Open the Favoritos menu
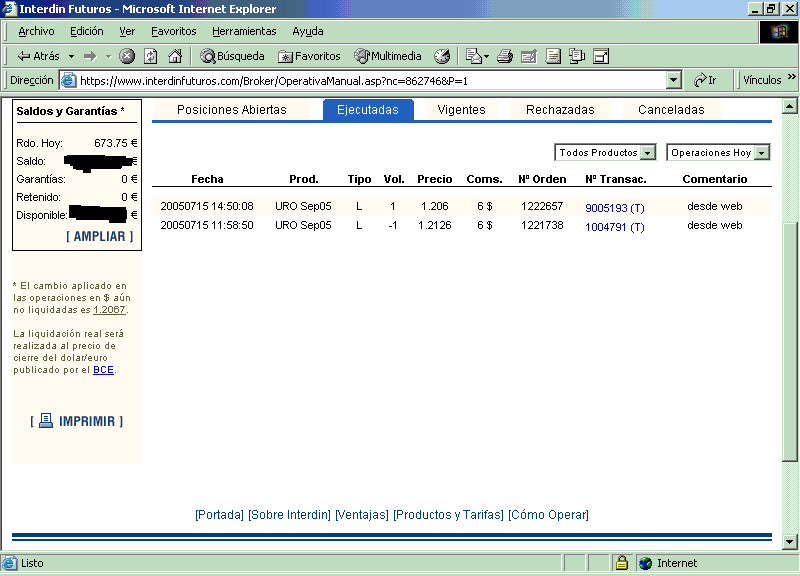 point(173,32)
